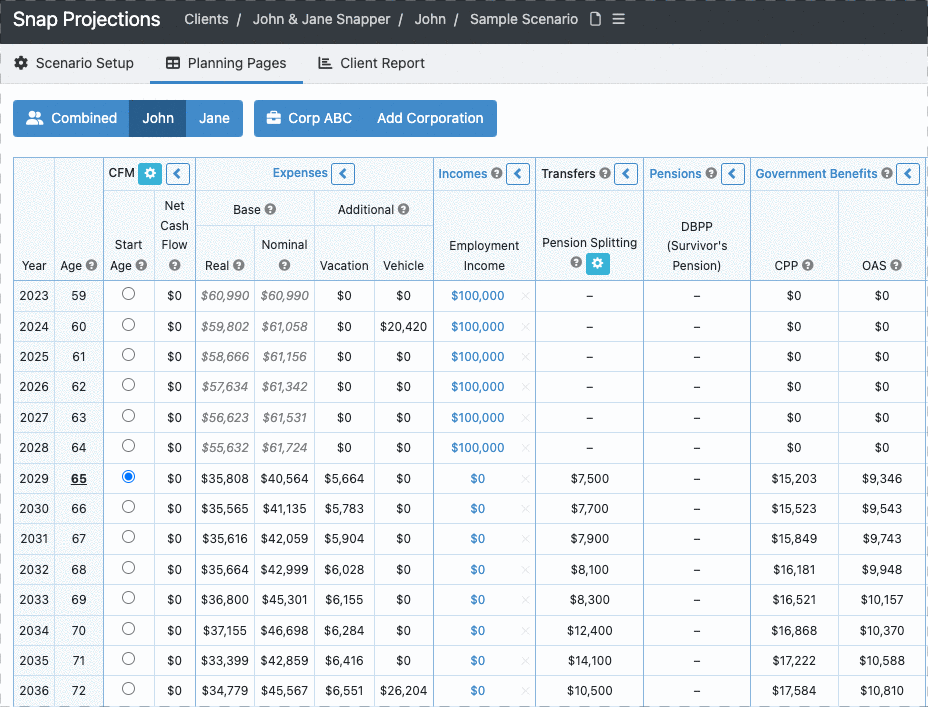Select start age 66 radio button
This screenshot has height=707, width=928.
[128, 508]
